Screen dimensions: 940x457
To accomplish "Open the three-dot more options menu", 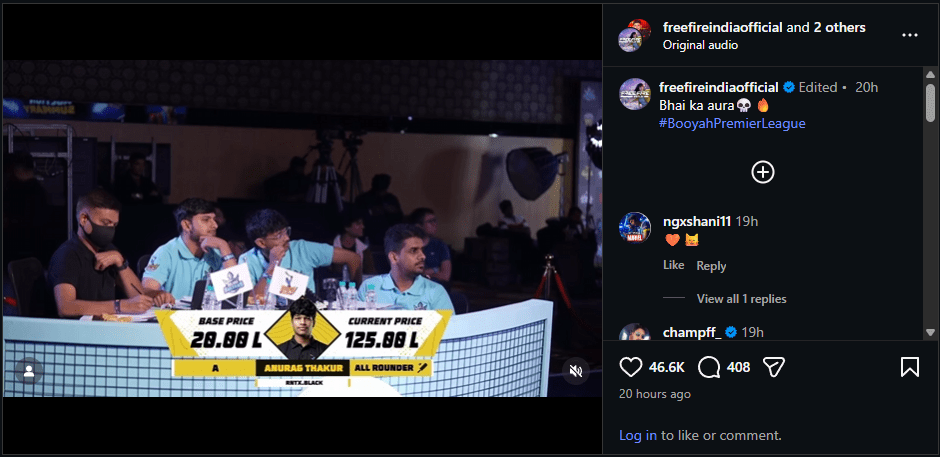I will click(x=909, y=35).
